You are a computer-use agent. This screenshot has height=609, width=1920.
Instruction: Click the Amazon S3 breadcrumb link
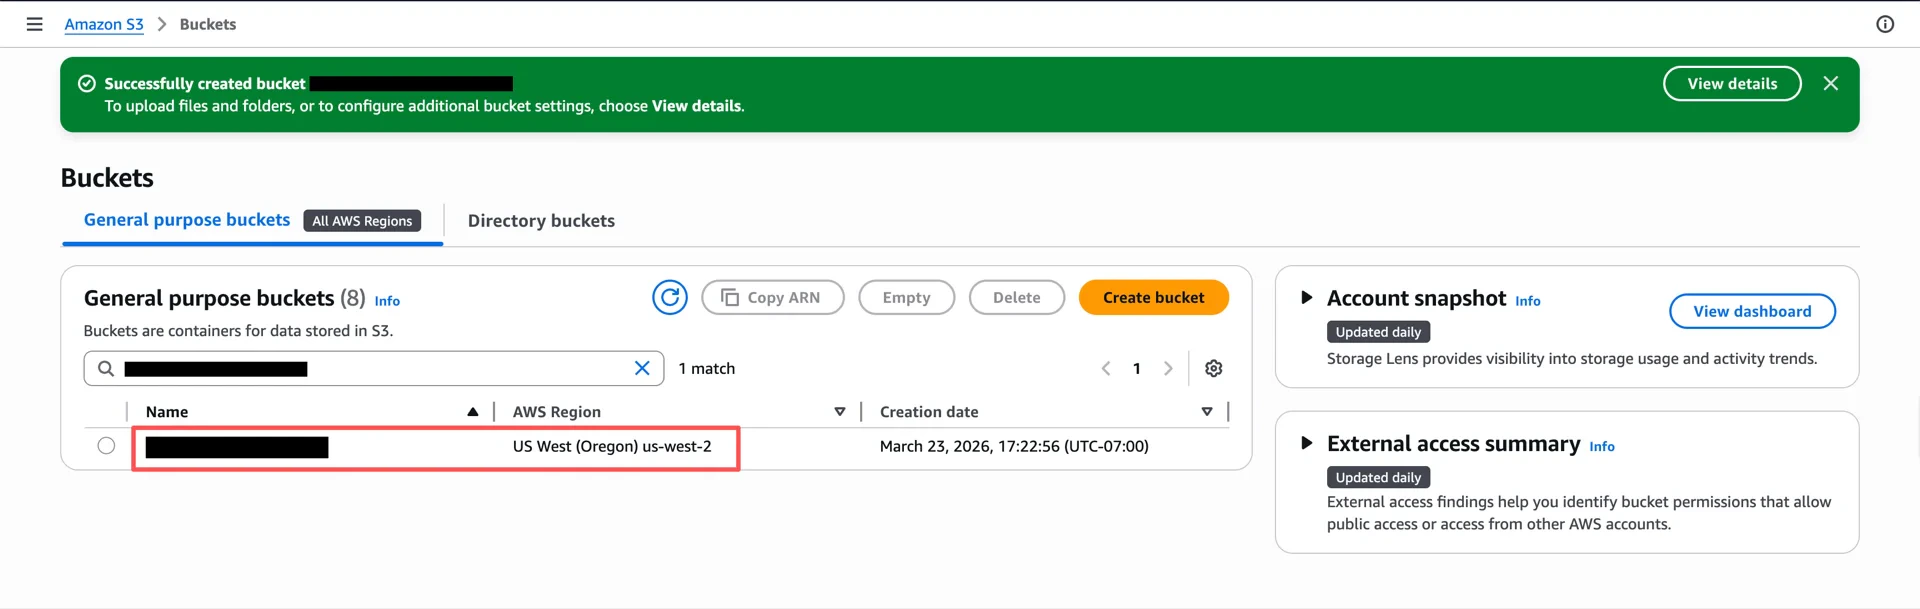point(104,24)
